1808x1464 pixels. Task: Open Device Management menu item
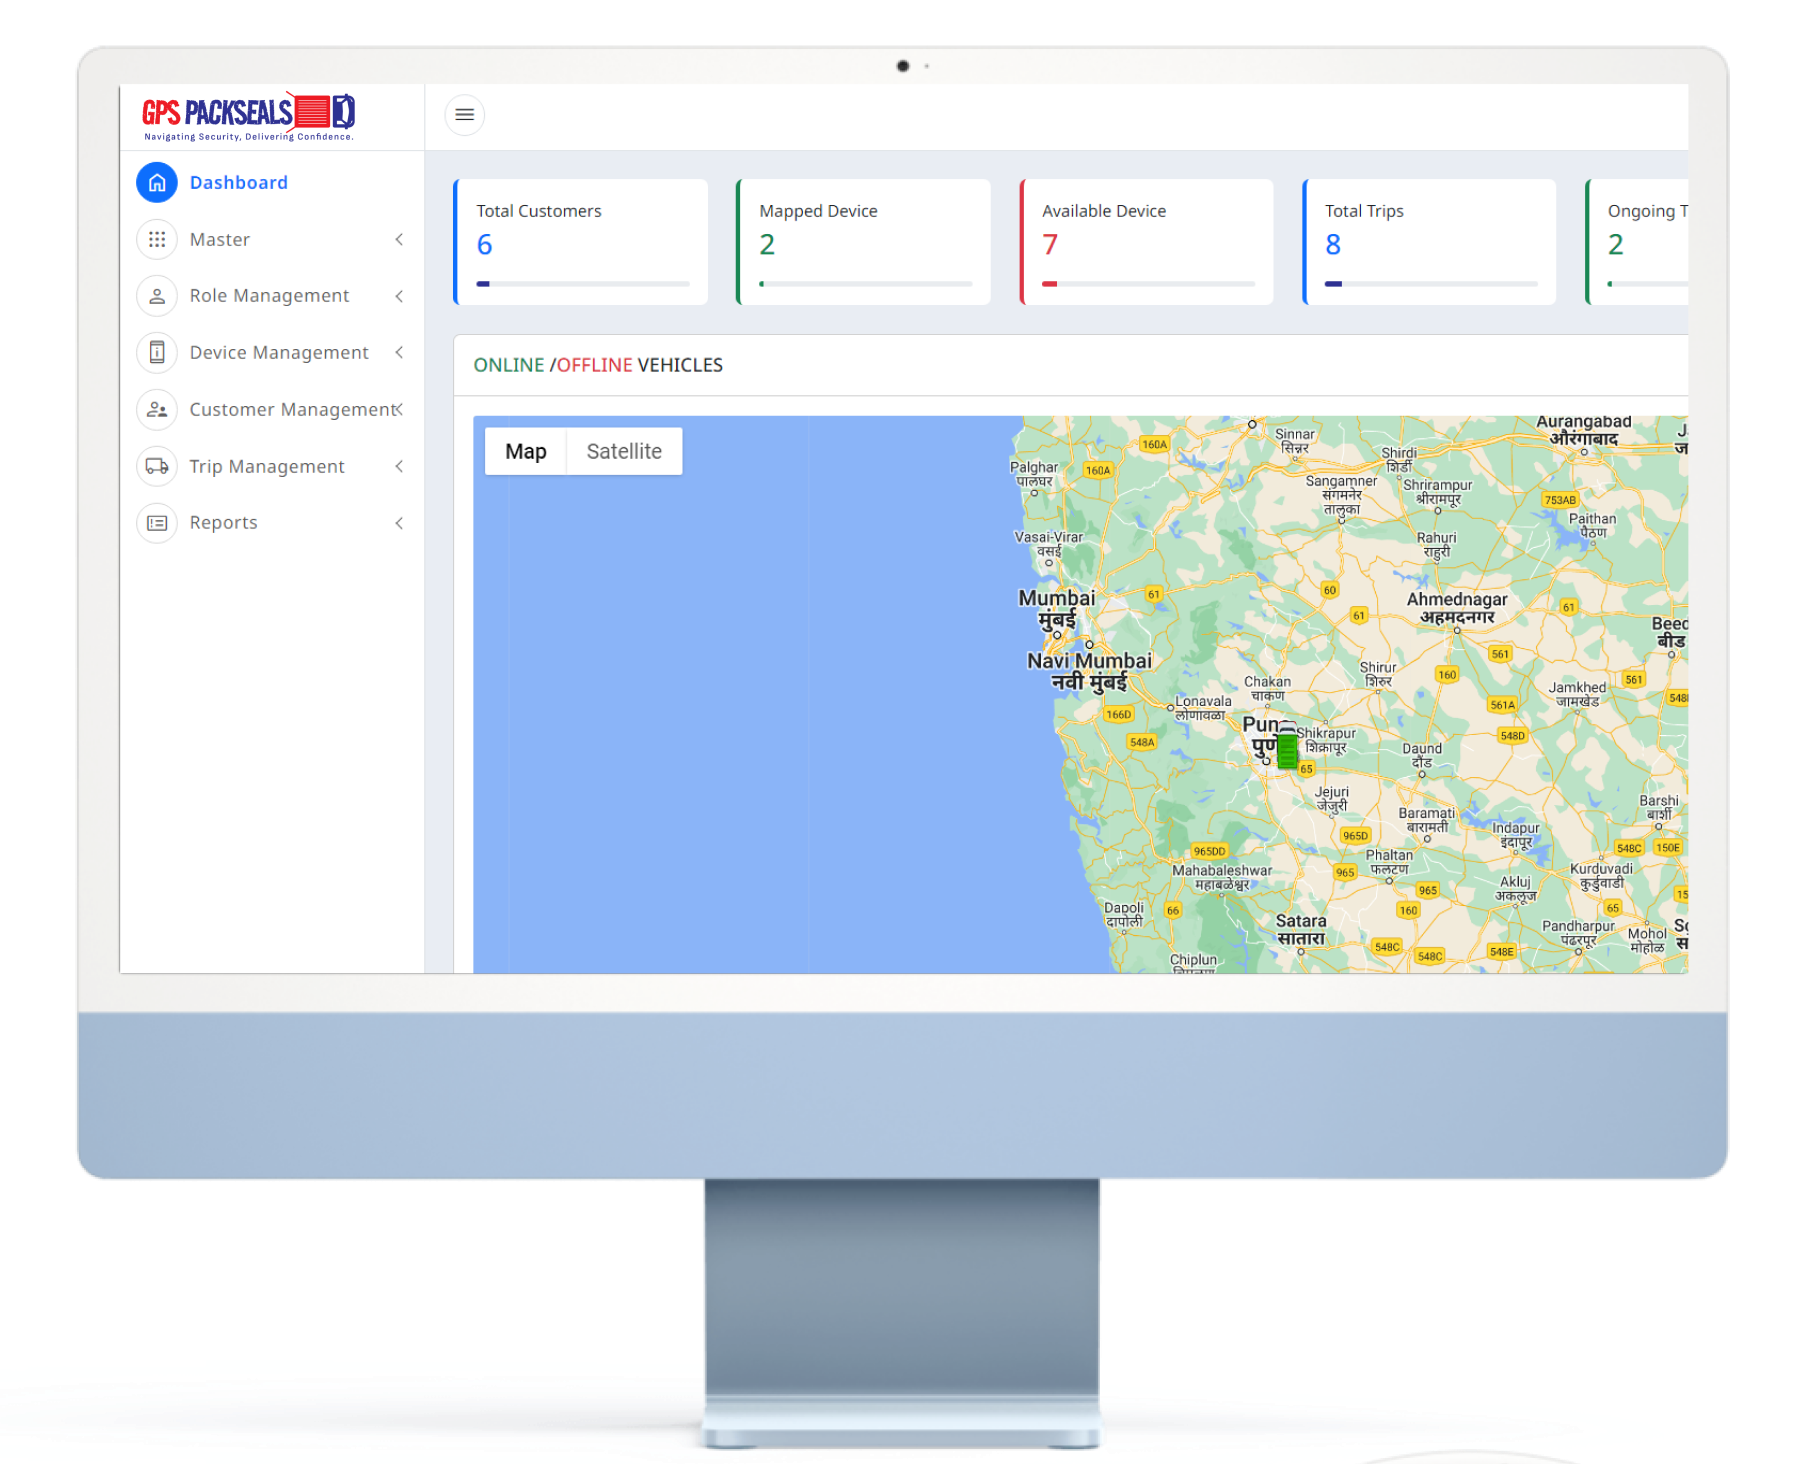(272, 352)
